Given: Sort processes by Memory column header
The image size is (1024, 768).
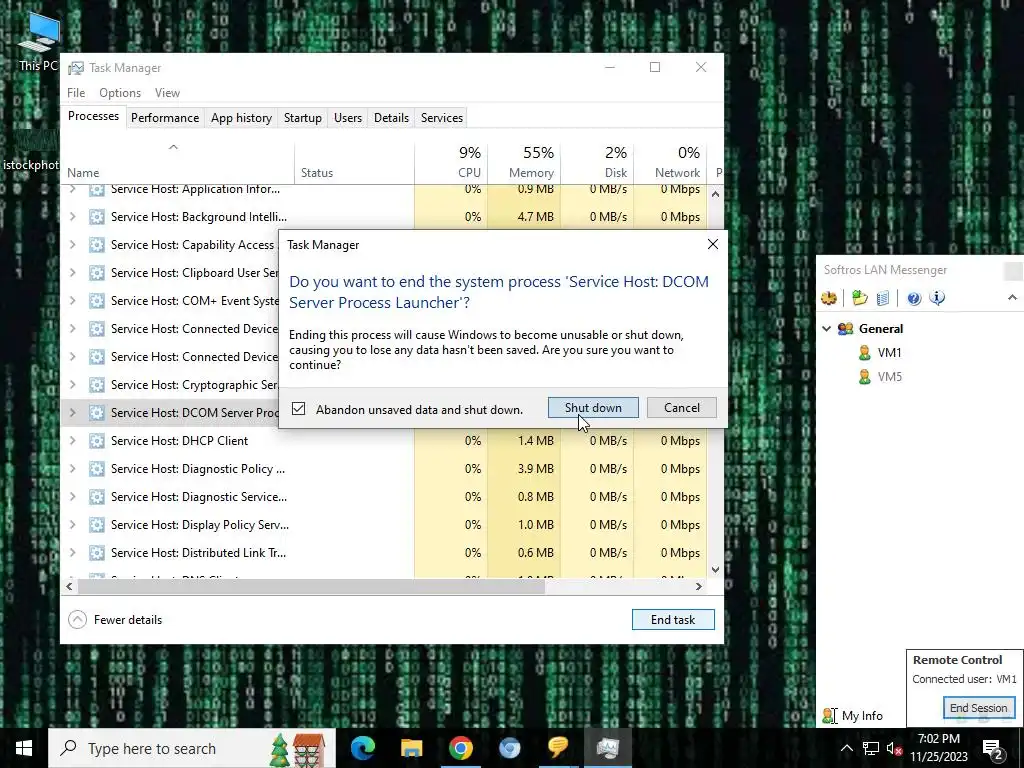Looking at the screenshot, I should tap(524, 162).
